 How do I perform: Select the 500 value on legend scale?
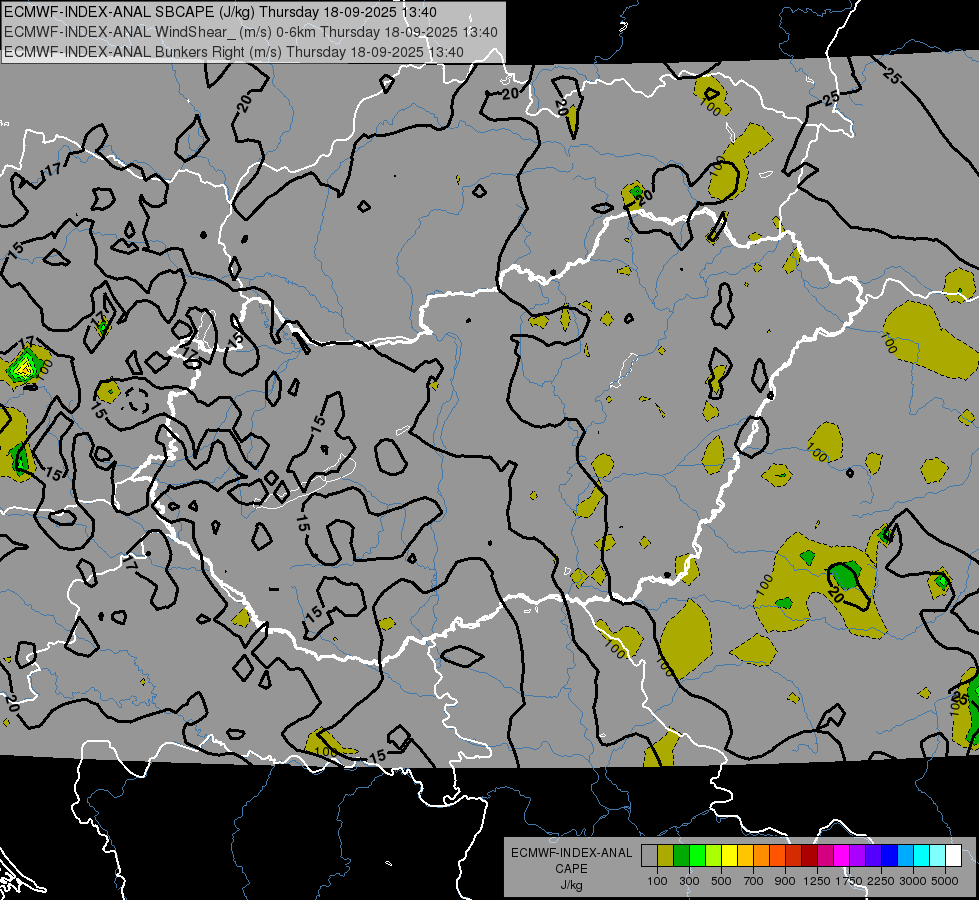point(721,881)
